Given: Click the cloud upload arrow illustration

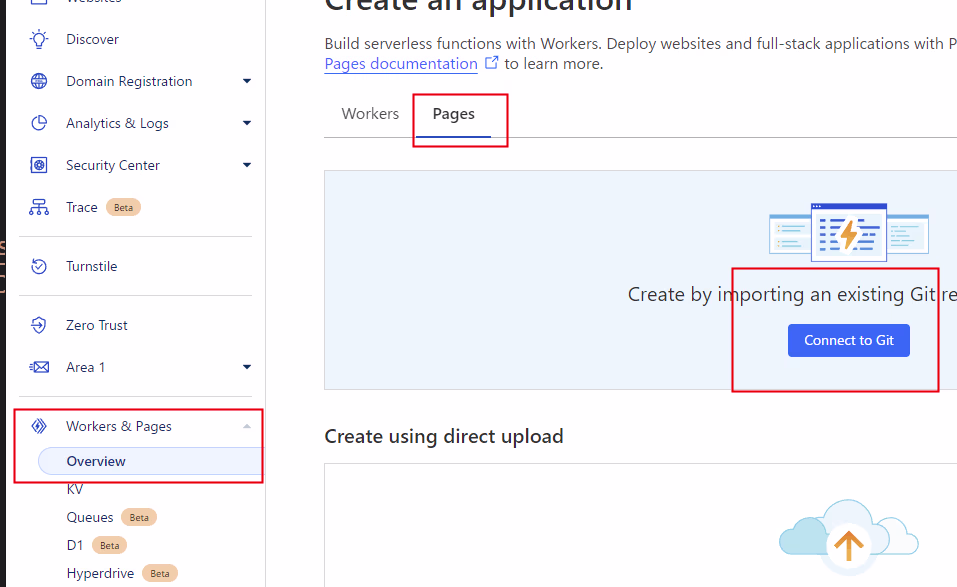Looking at the screenshot, I should point(848,537).
